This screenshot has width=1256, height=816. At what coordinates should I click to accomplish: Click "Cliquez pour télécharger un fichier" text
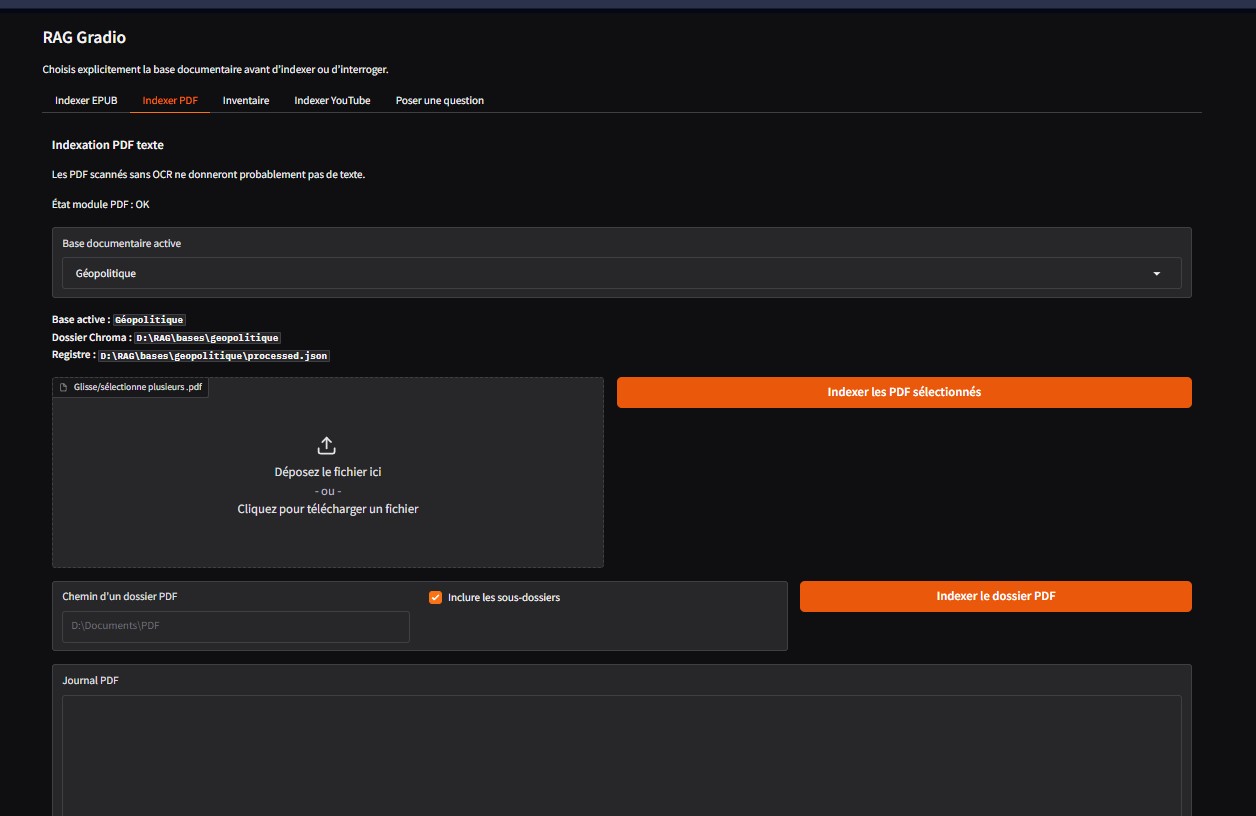328,509
